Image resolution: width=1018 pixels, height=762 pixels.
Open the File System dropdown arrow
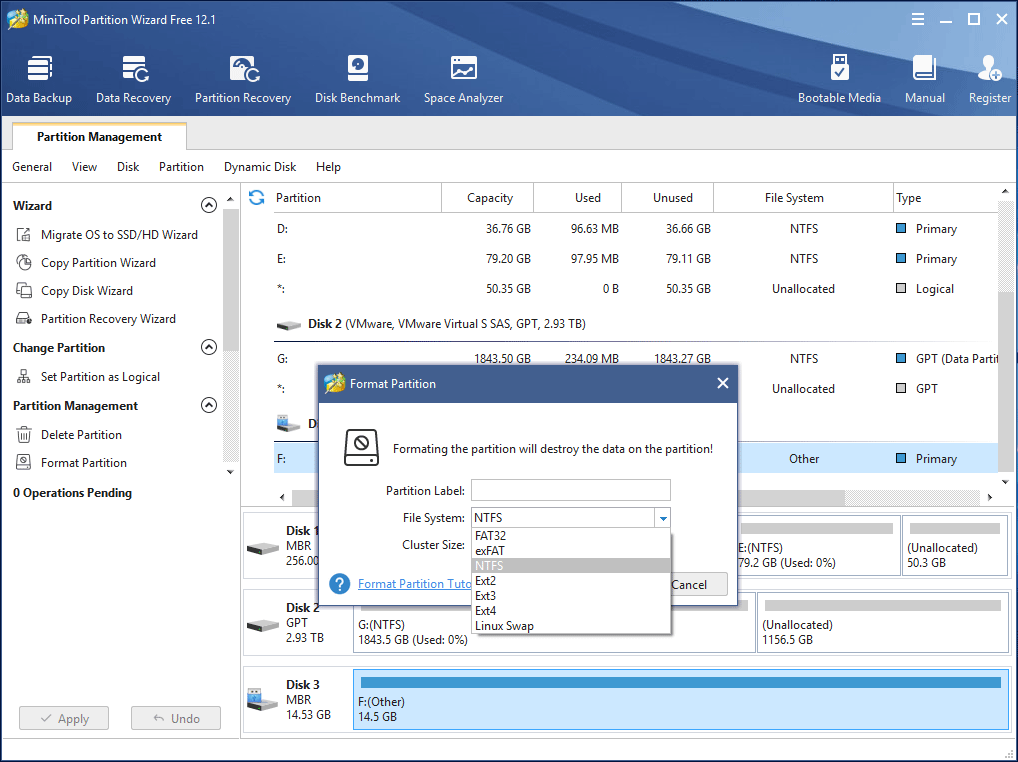pos(661,518)
